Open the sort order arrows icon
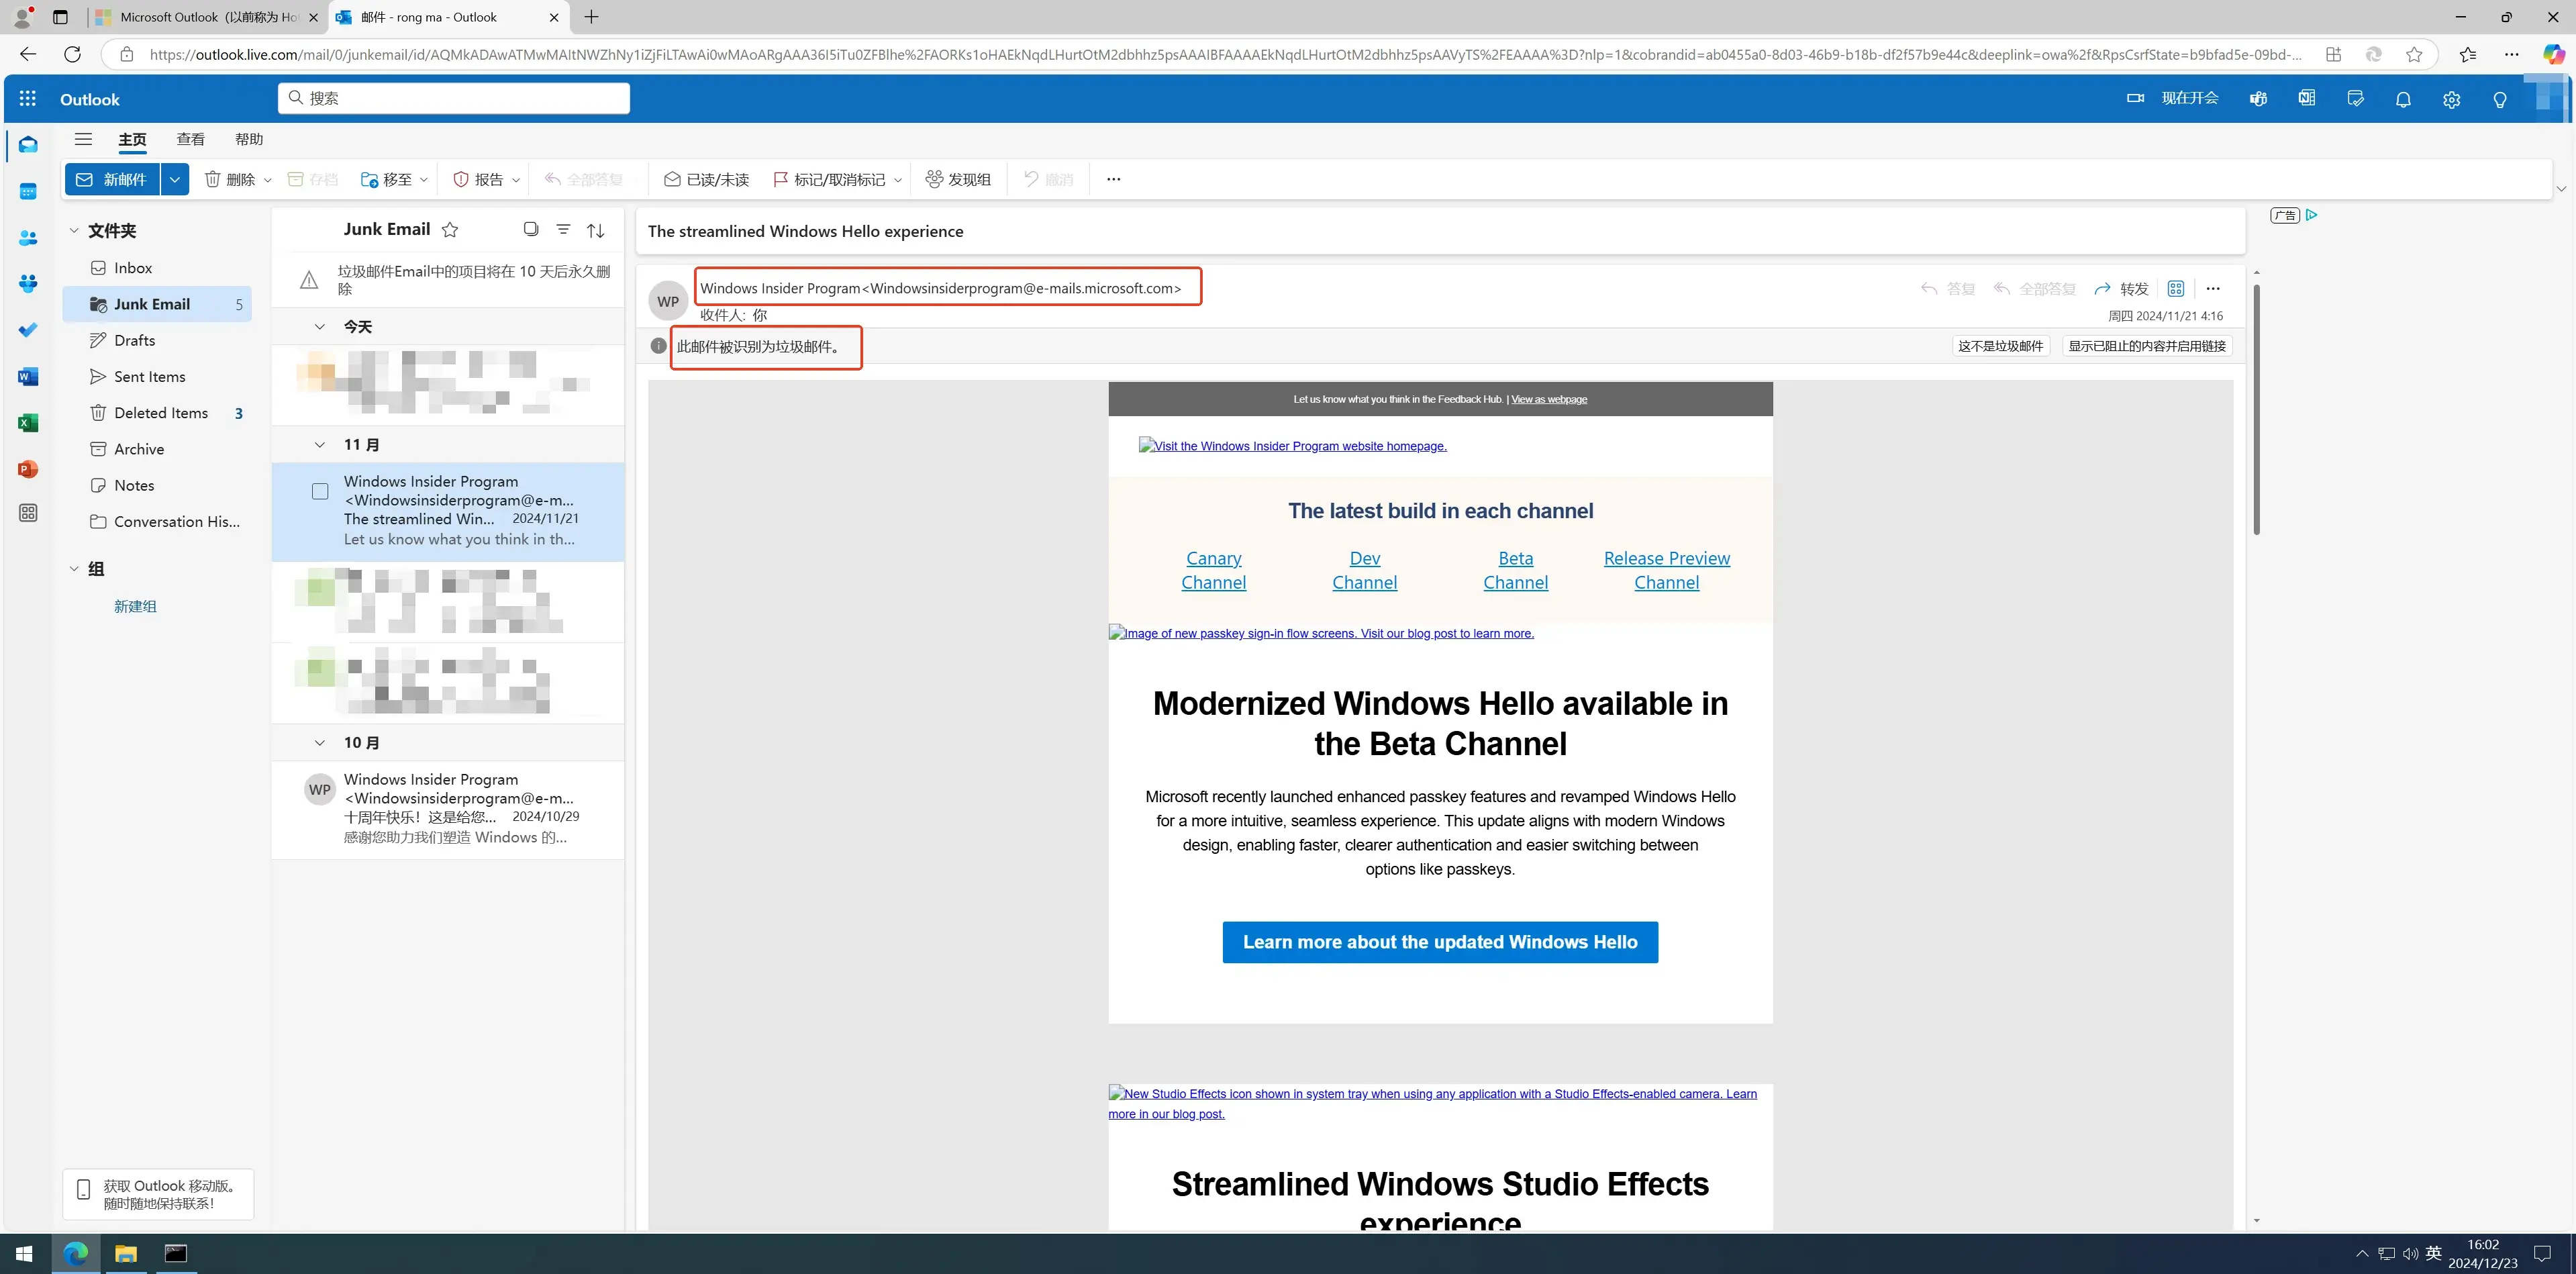Image resolution: width=2576 pixels, height=1274 pixels. [x=595, y=230]
